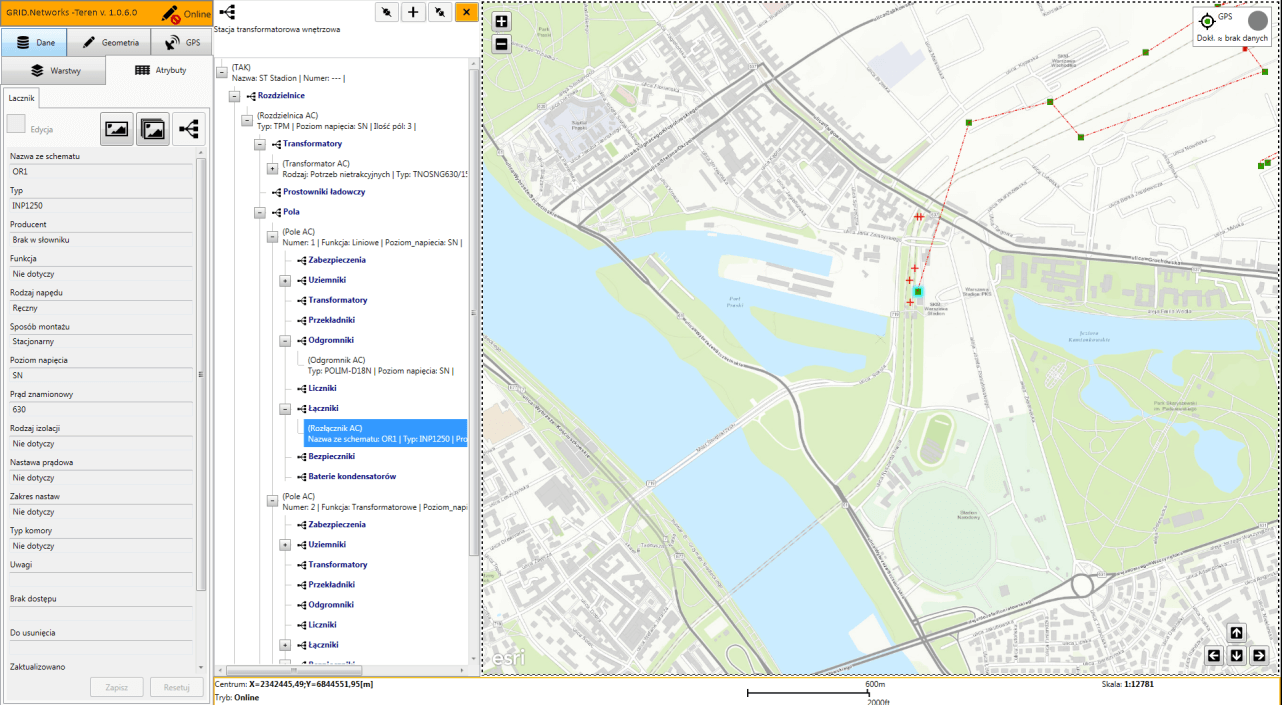Open the Dane tab
The image size is (1282, 705).
point(34,42)
